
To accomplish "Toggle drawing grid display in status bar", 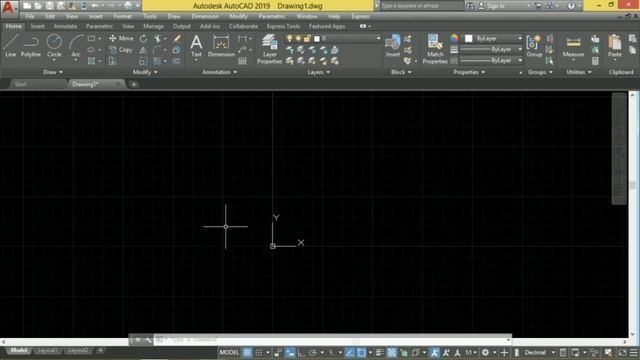I will [248, 353].
